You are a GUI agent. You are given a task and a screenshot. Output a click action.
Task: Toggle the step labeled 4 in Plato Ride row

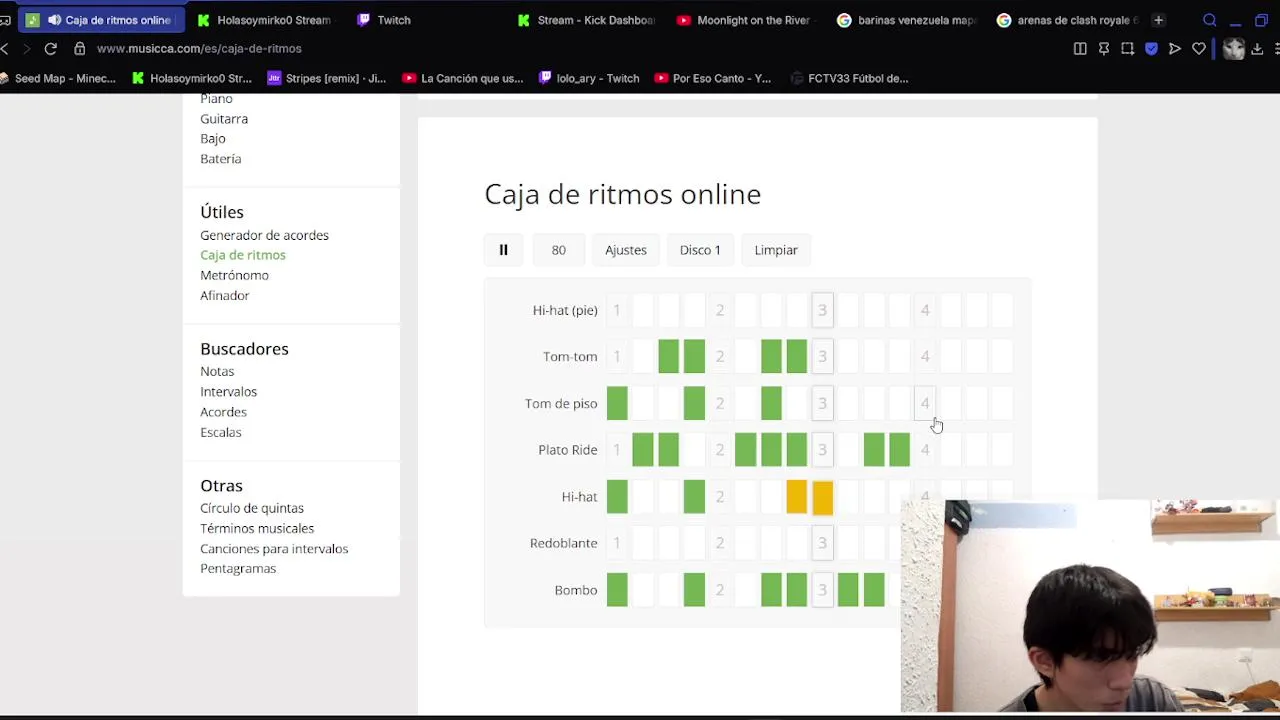(925, 450)
